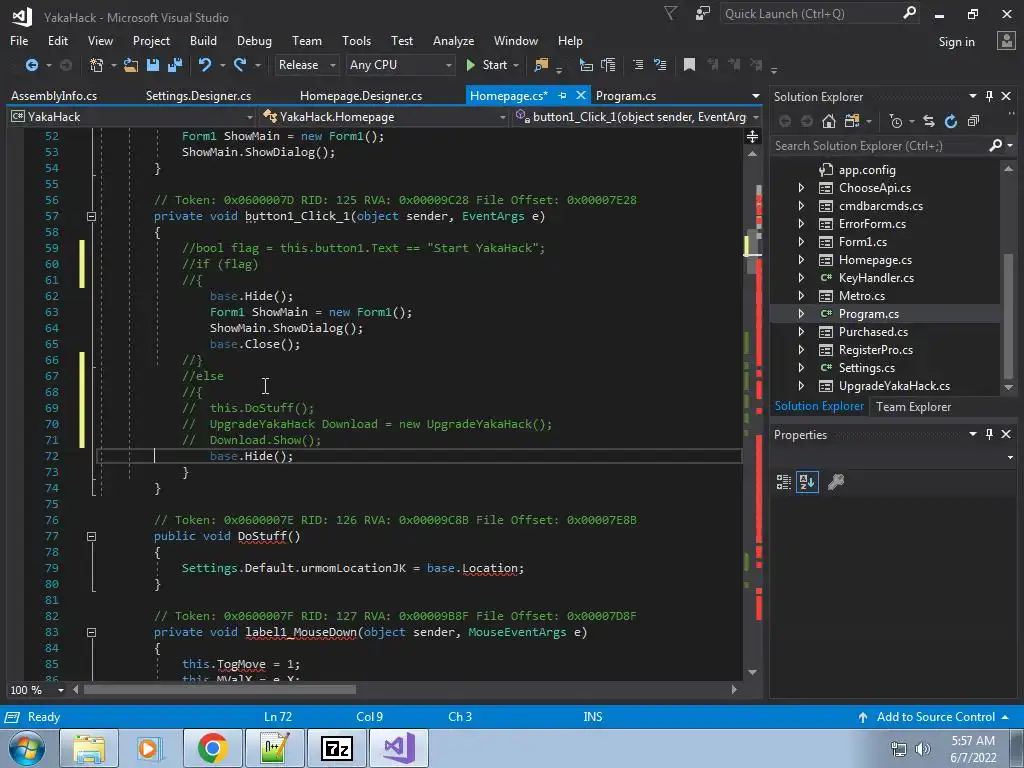Viewport: 1024px width, 768px height.
Task: Click the Property Pages wrench icon
Action: tap(836, 482)
